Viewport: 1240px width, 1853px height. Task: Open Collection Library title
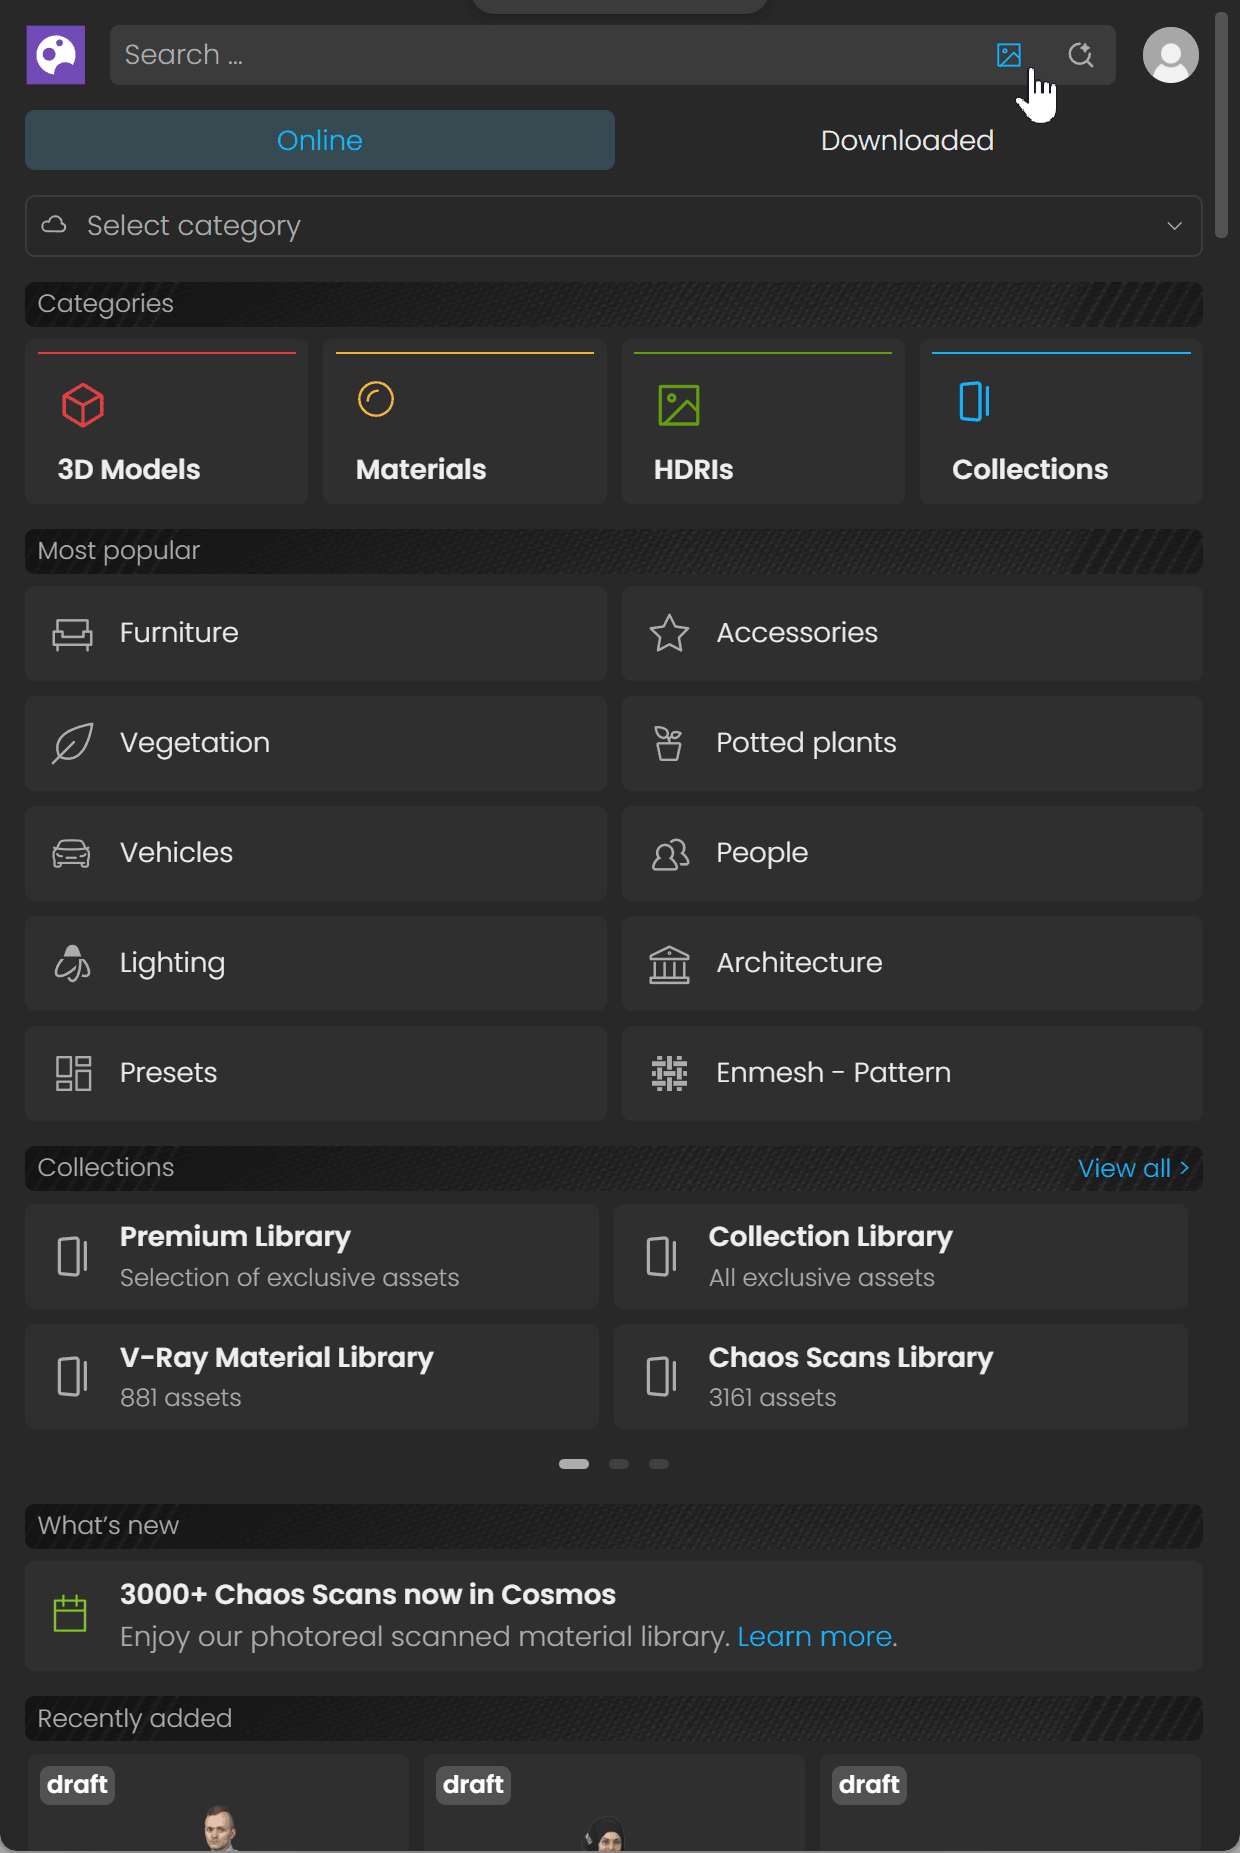[830, 1237]
